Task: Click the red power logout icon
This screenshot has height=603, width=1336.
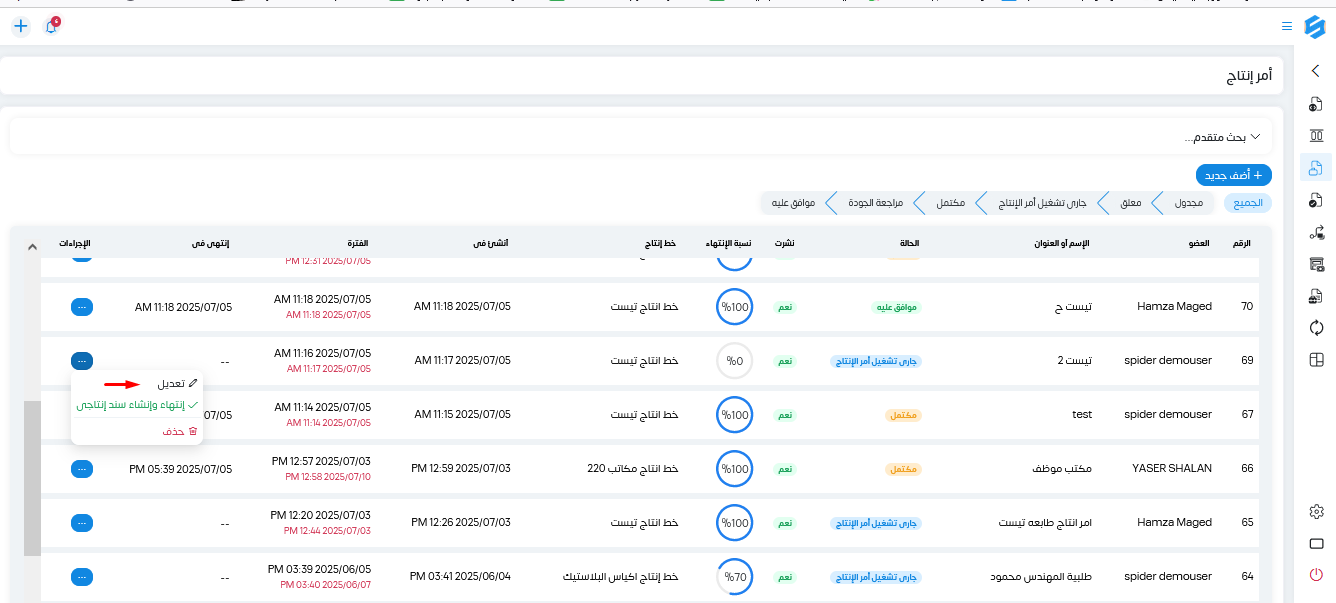Action: [x=1316, y=575]
